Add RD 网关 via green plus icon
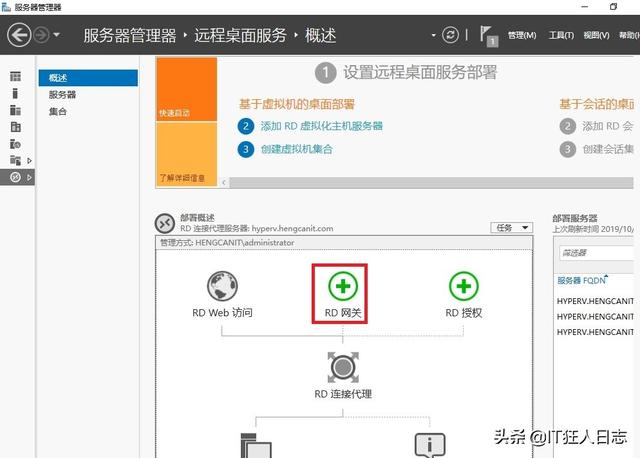Image resolution: width=640 pixels, height=458 pixels. tap(343, 287)
